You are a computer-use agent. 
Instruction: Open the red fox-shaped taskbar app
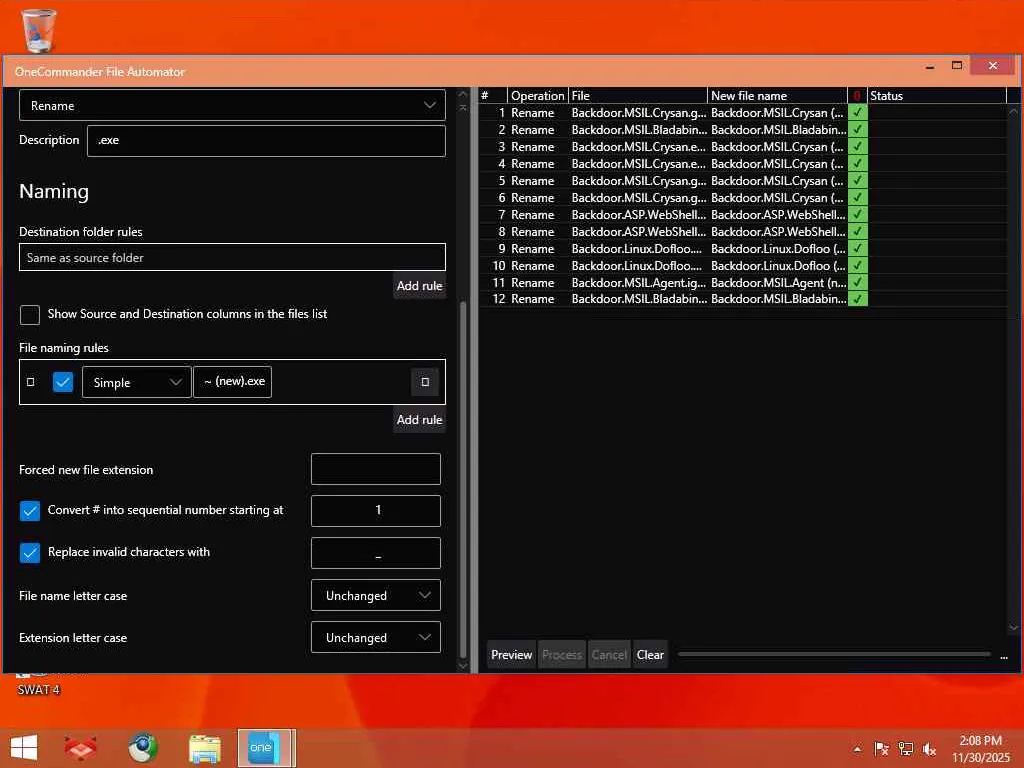click(80, 748)
